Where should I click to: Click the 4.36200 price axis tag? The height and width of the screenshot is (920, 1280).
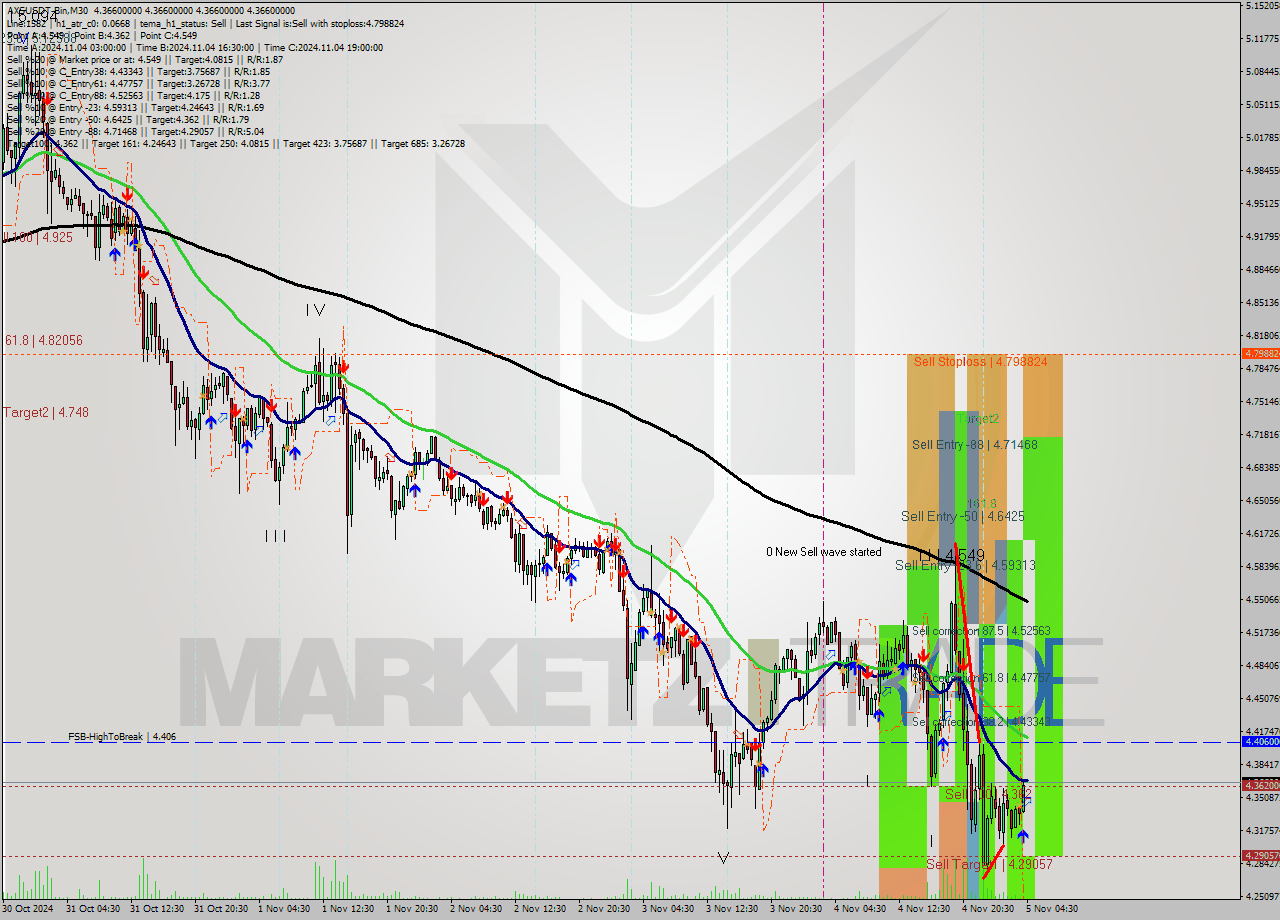(x=1260, y=786)
